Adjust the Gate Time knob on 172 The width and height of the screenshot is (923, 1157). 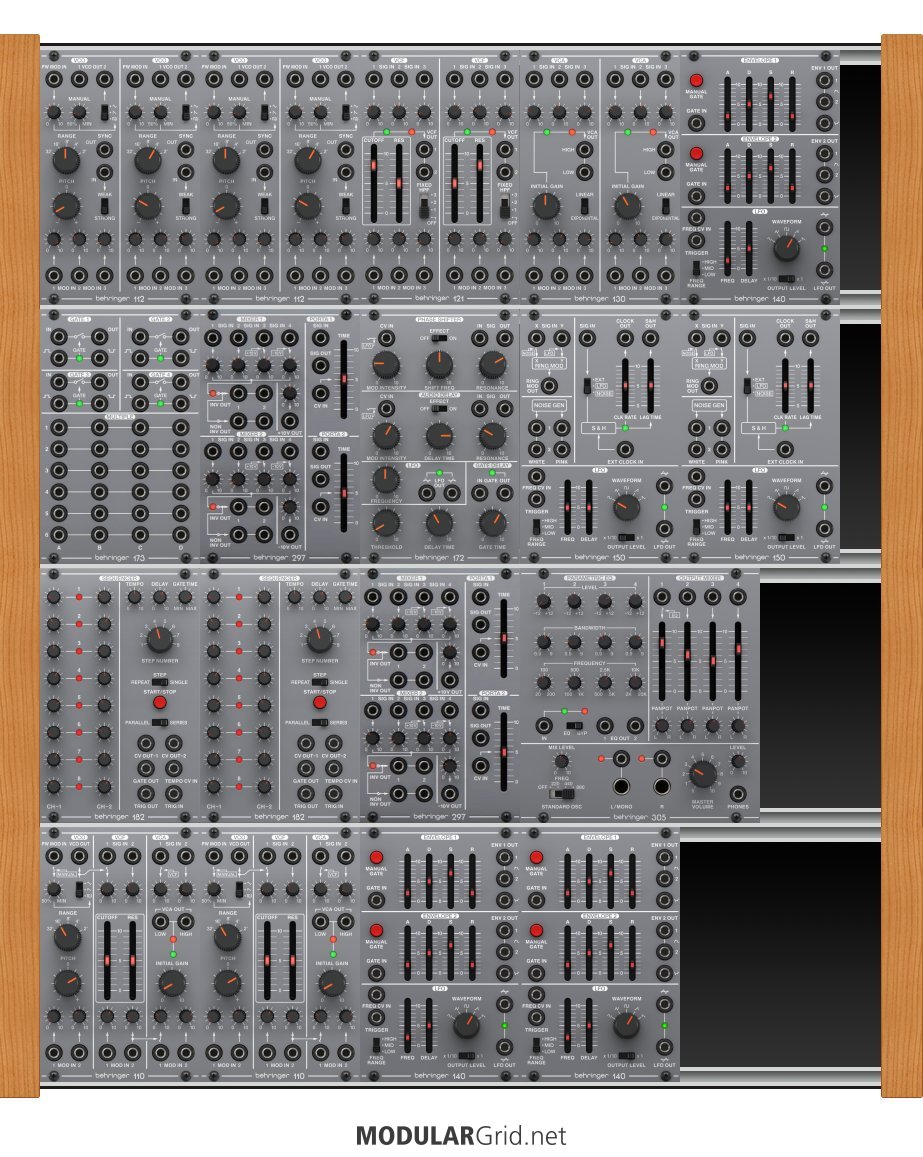(x=492, y=523)
